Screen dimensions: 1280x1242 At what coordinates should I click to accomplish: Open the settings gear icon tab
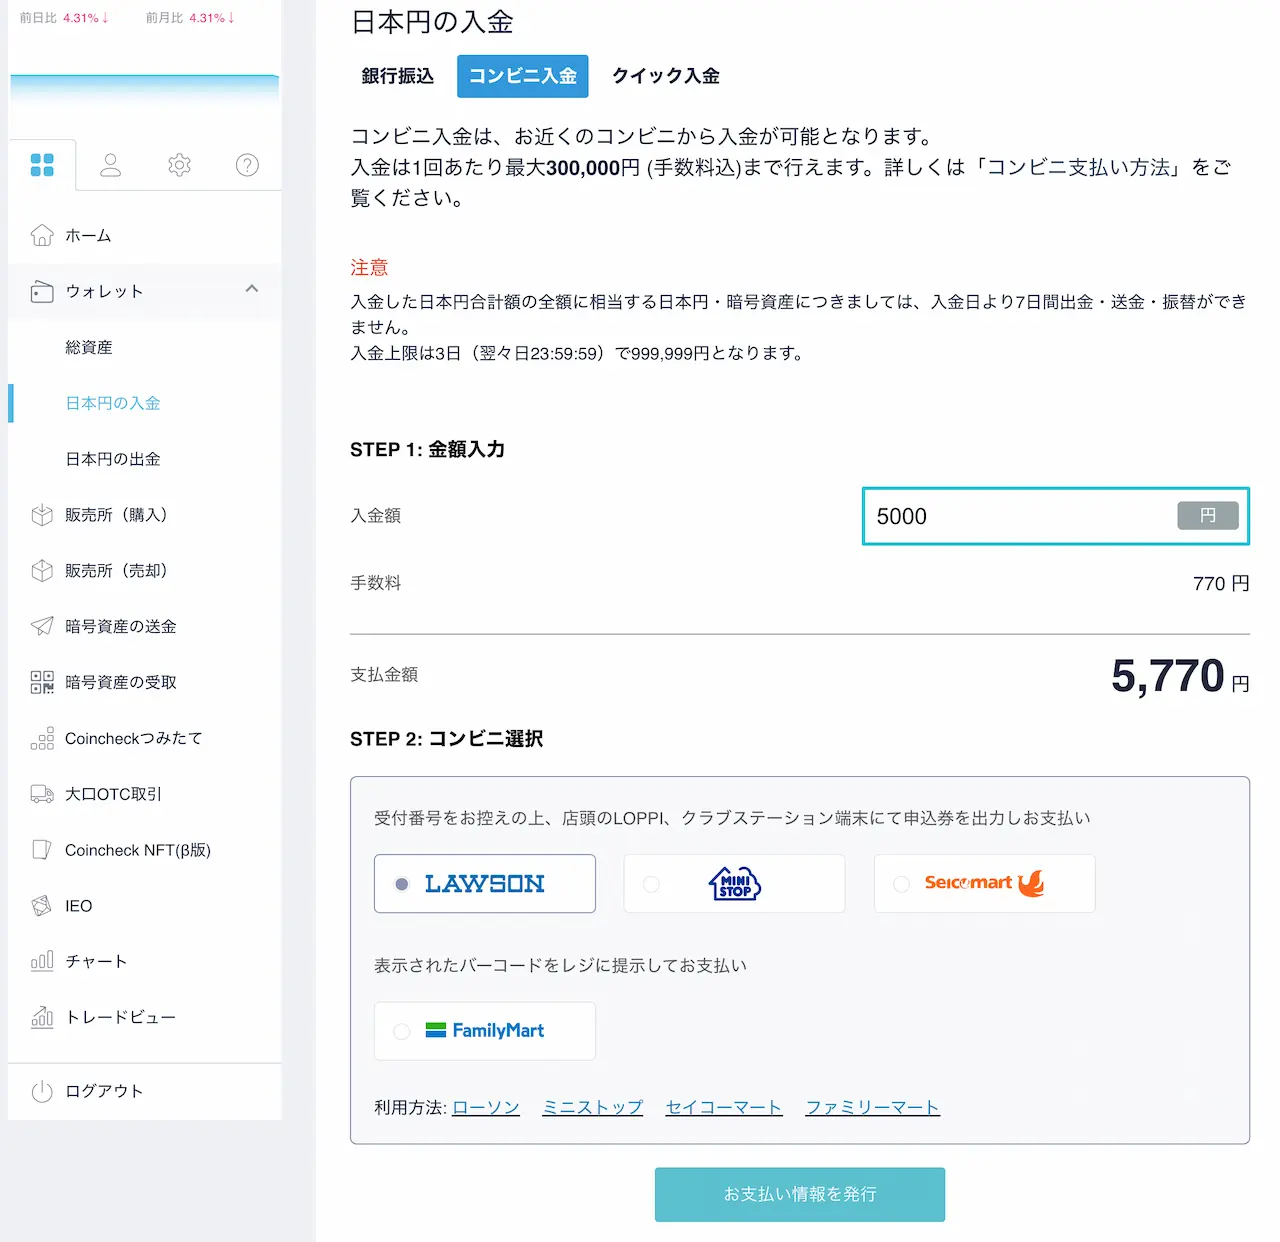179,165
